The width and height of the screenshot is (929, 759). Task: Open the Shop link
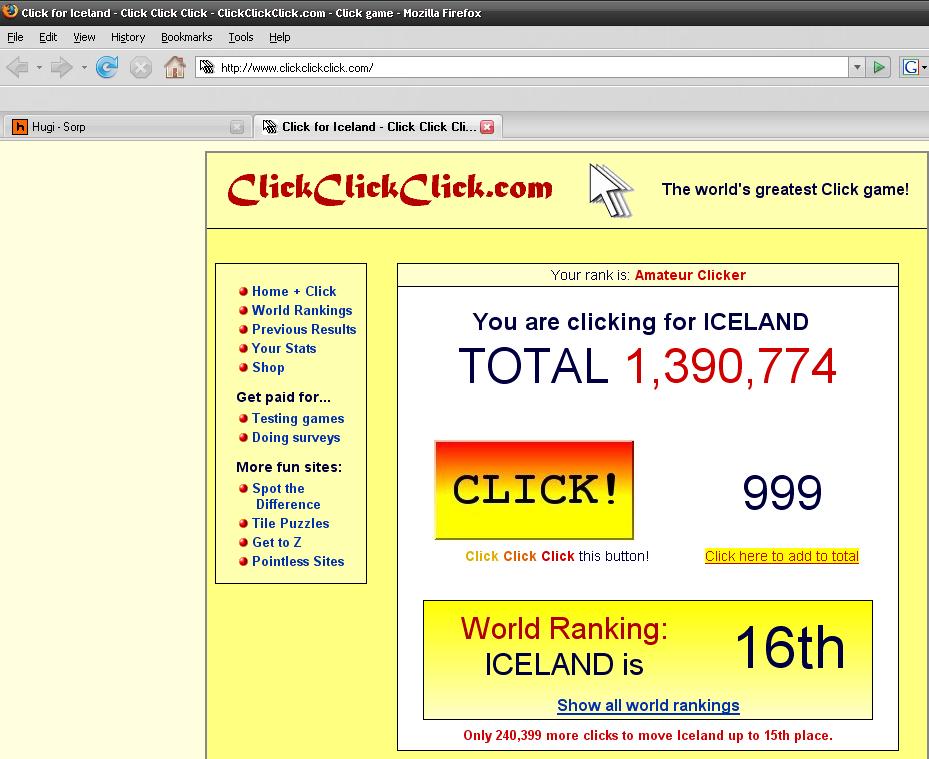pyautogui.click(x=268, y=367)
